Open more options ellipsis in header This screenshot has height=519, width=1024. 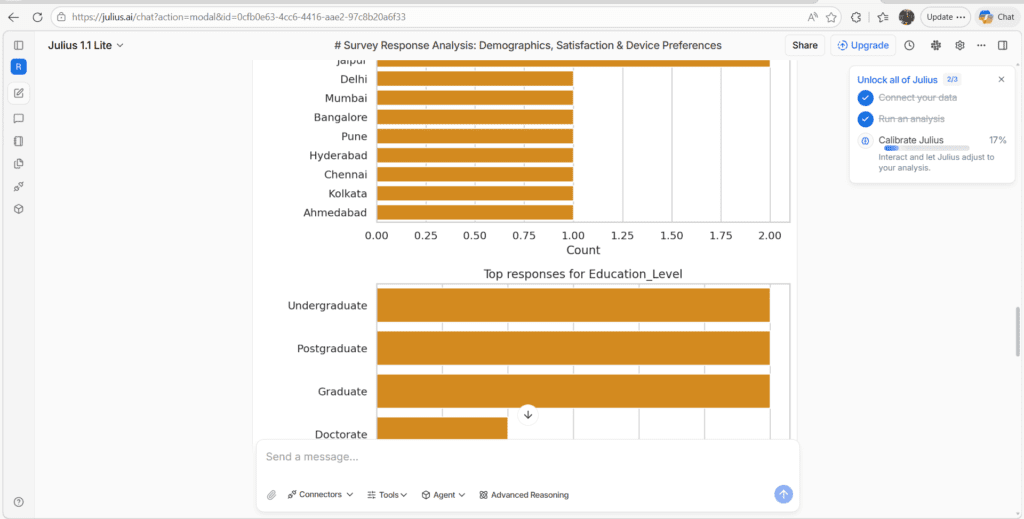[x=981, y=45]
